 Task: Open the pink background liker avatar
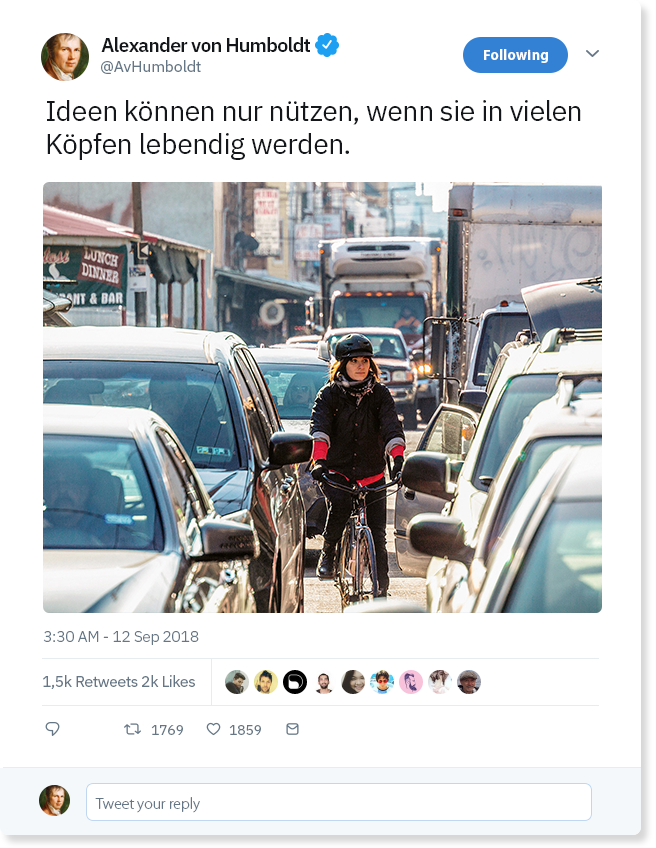pyautogui.click(x=411, y=681)
